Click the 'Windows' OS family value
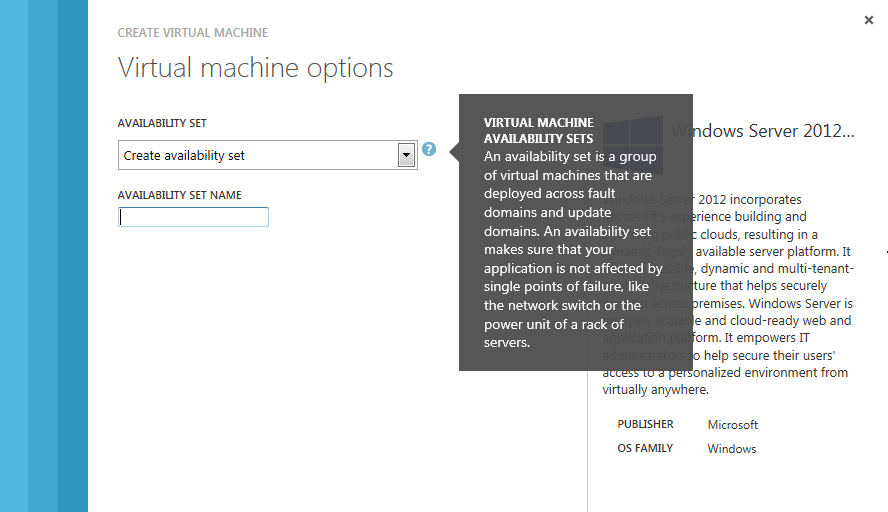 pos(732,449)
